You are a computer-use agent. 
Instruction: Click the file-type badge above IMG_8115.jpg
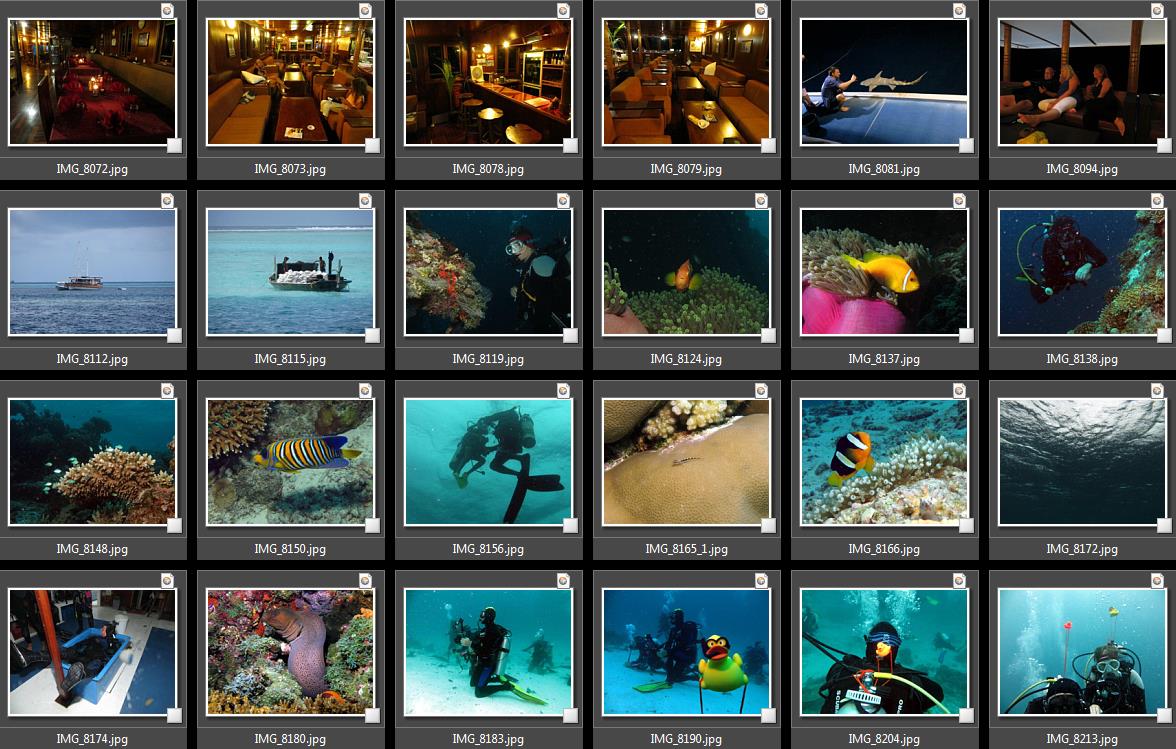[x=365, y=200]
